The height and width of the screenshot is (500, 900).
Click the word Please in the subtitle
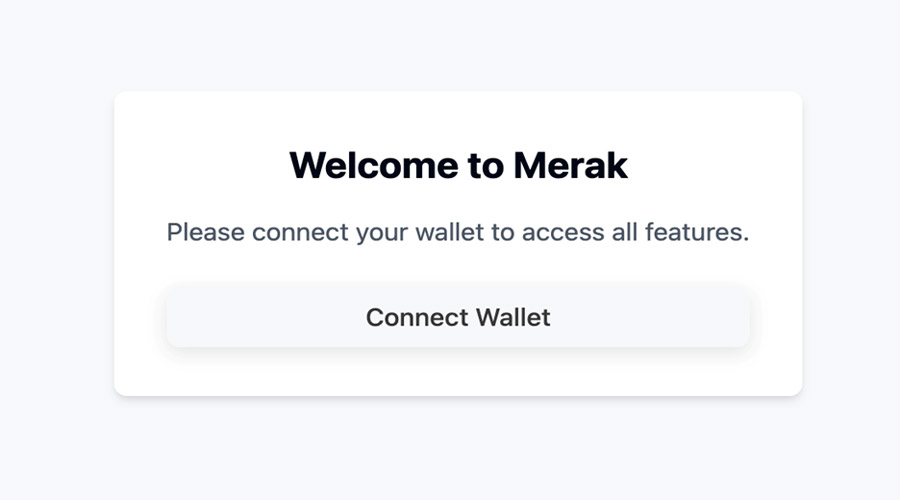click(x=205, y=233)
